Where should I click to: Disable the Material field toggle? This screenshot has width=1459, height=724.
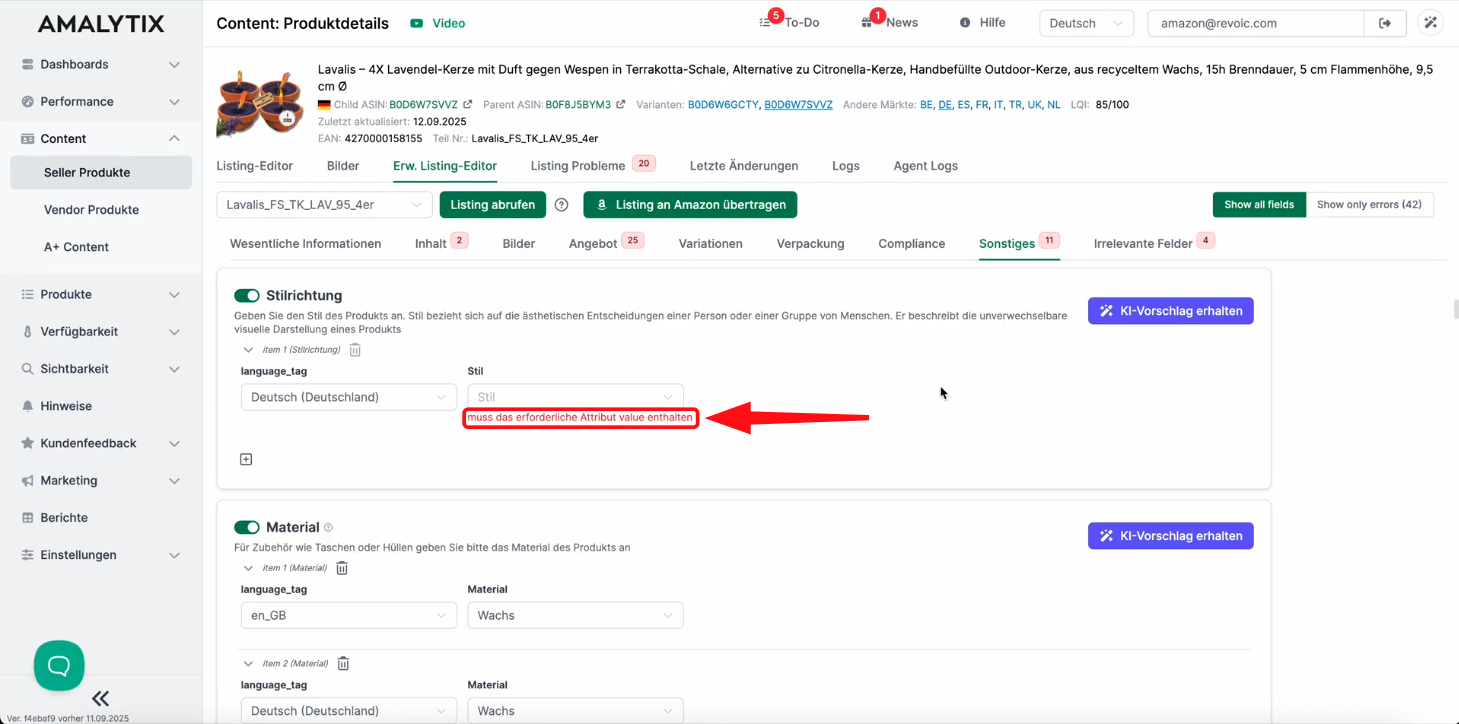pos(246,527)
